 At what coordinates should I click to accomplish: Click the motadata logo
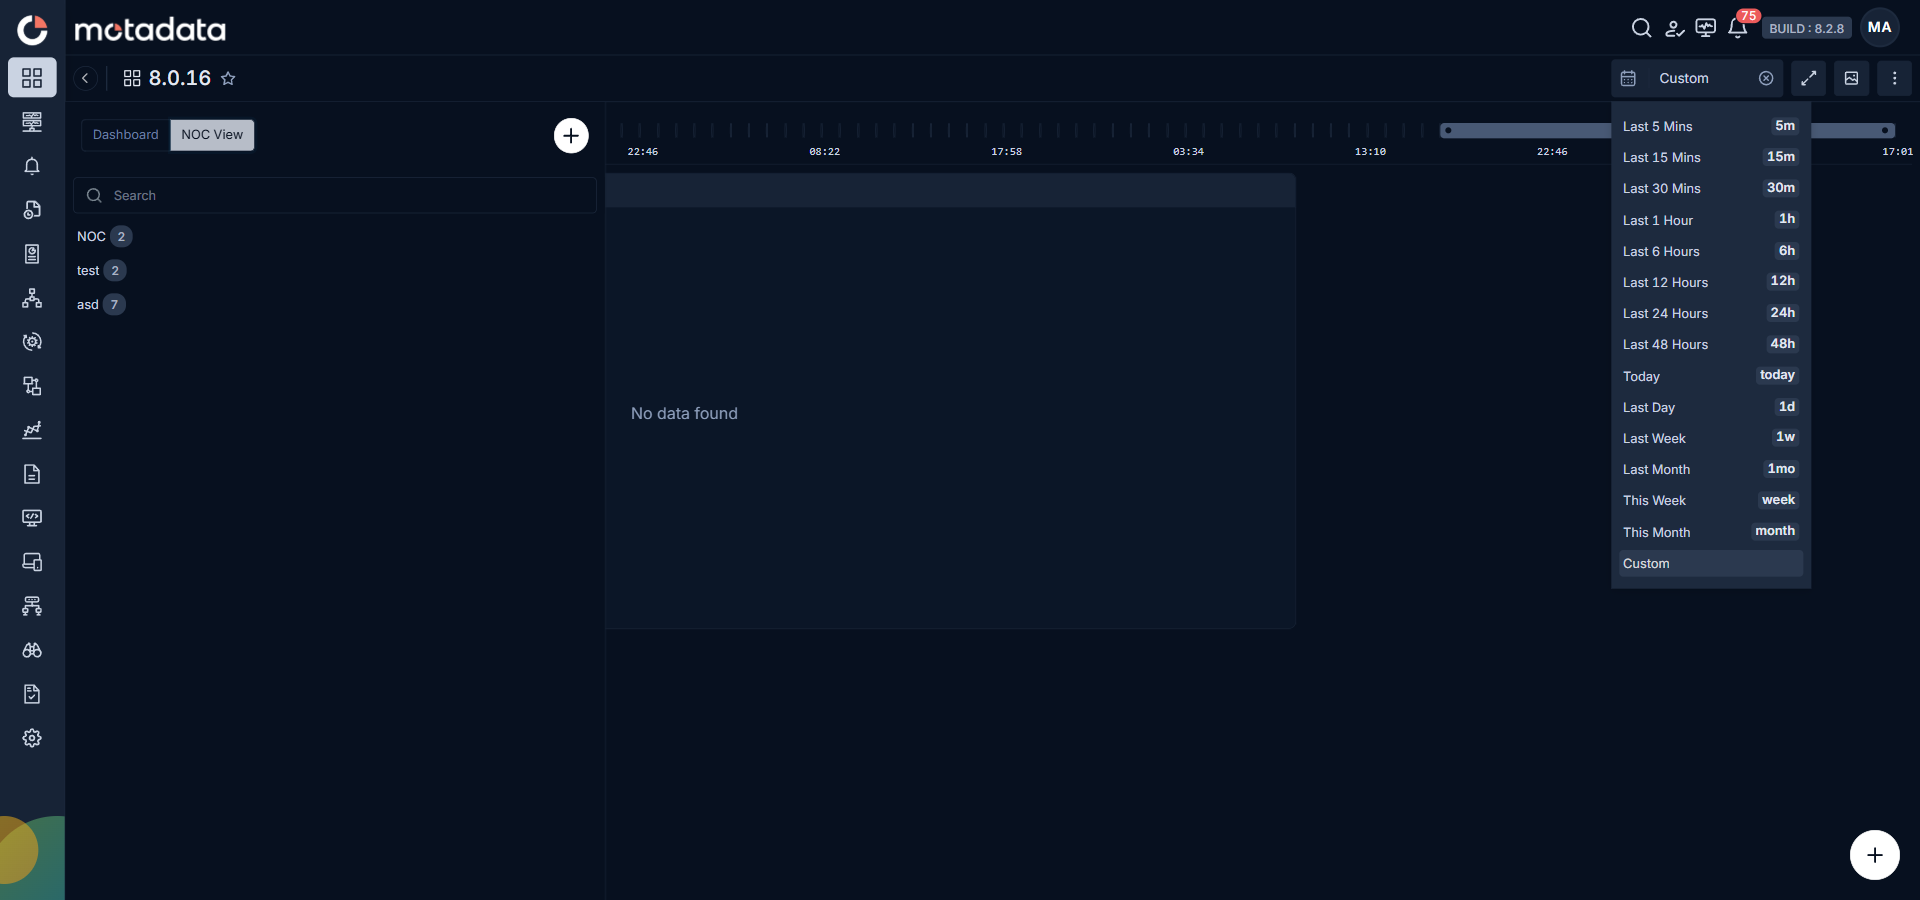[x=150, y=30]
